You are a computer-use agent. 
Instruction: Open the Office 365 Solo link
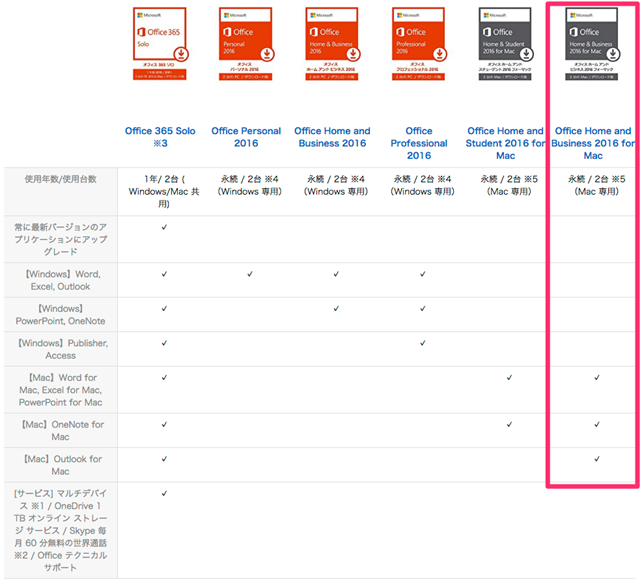(x=160, y=137)
